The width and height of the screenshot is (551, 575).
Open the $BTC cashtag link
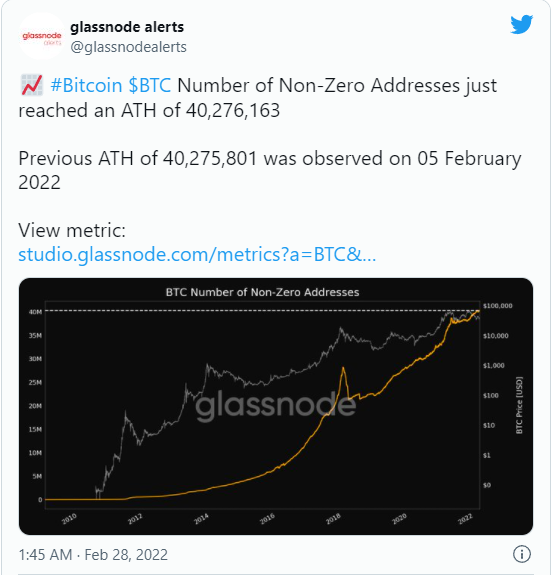(150, 85)
